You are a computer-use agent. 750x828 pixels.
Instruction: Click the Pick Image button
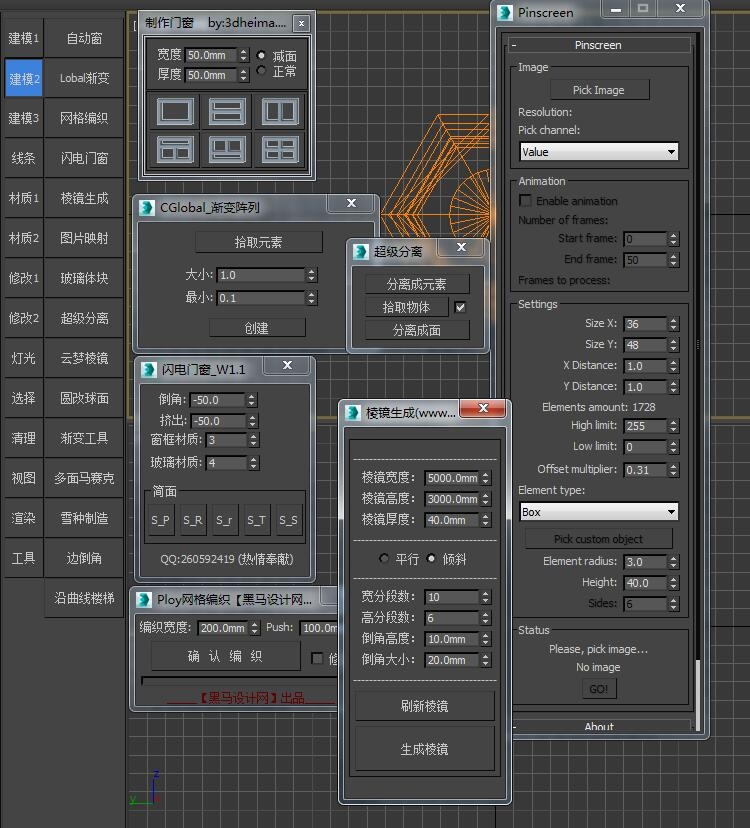(599, 90)
